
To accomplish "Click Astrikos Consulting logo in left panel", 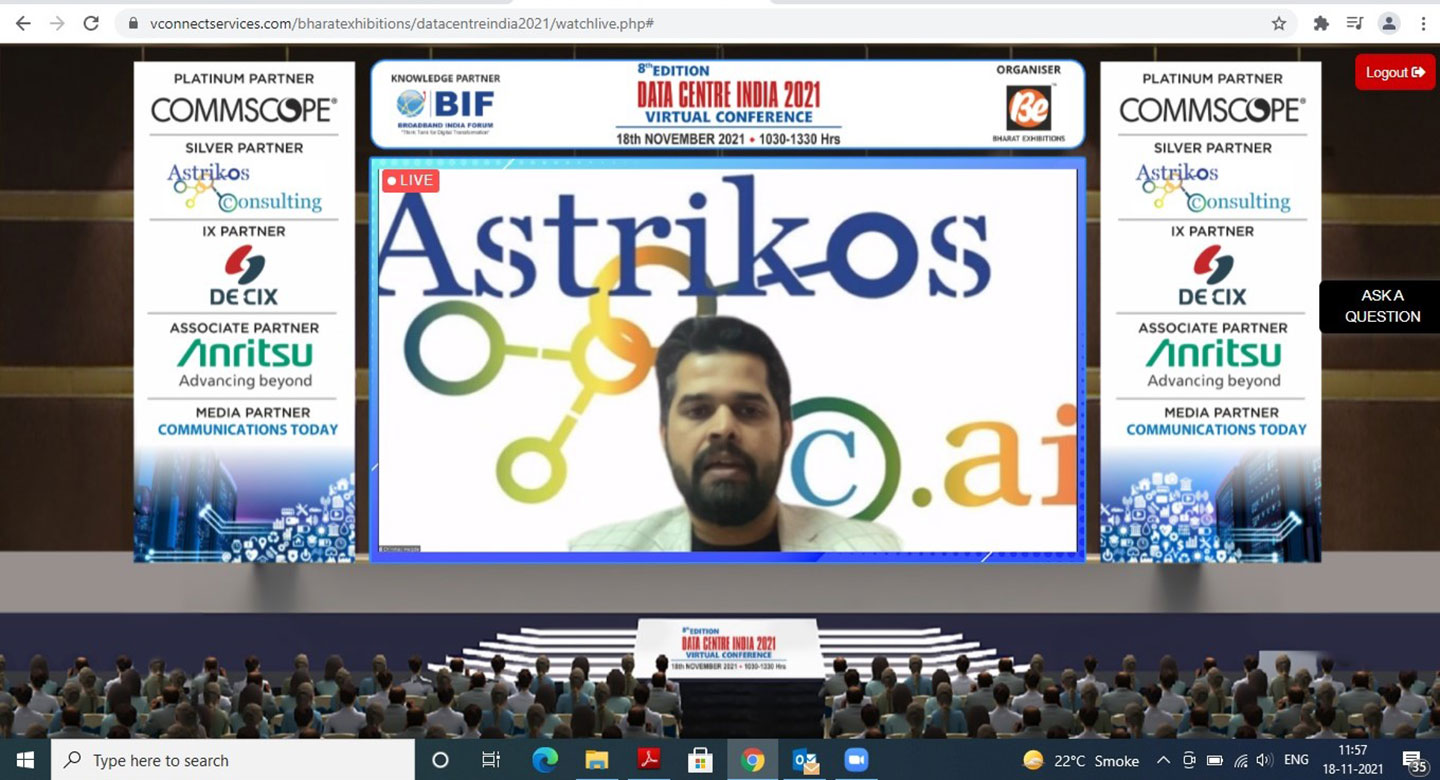I will (244, 187).
